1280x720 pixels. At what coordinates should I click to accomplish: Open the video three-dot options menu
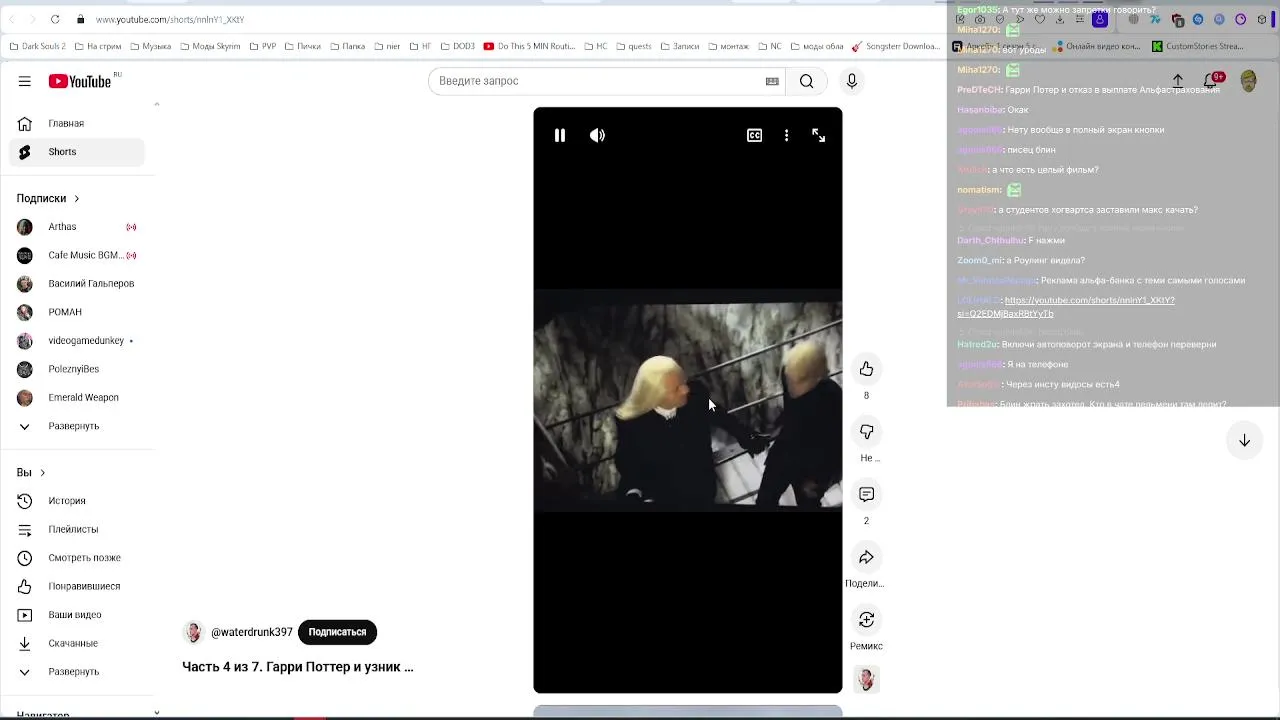pyautogui.click(x=786, y=135)
